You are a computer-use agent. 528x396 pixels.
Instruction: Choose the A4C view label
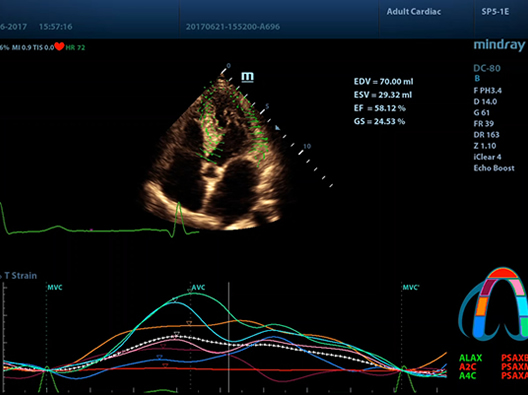coord(468,375)
